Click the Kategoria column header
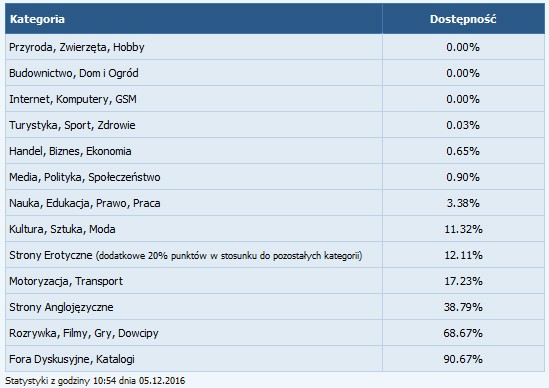Viewport: 549px width, 388px height. point(37,19)
